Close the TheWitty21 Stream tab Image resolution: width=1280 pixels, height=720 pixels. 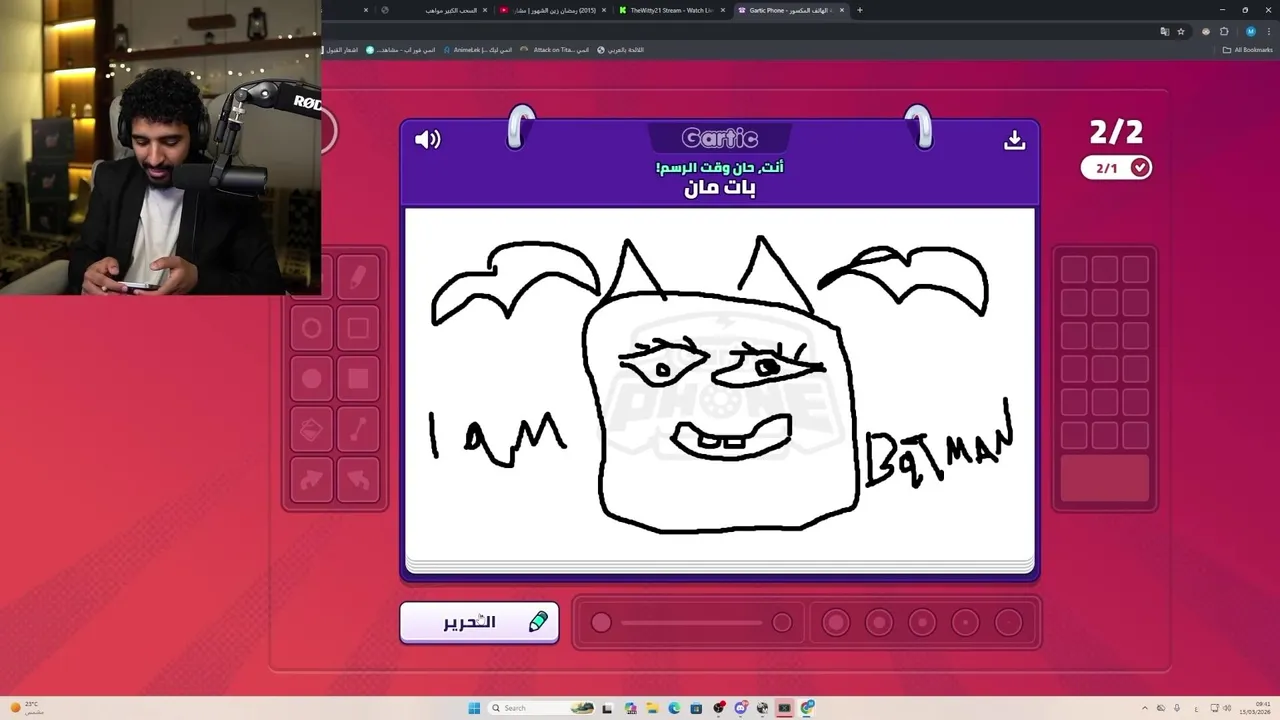(x=723, y=10)
